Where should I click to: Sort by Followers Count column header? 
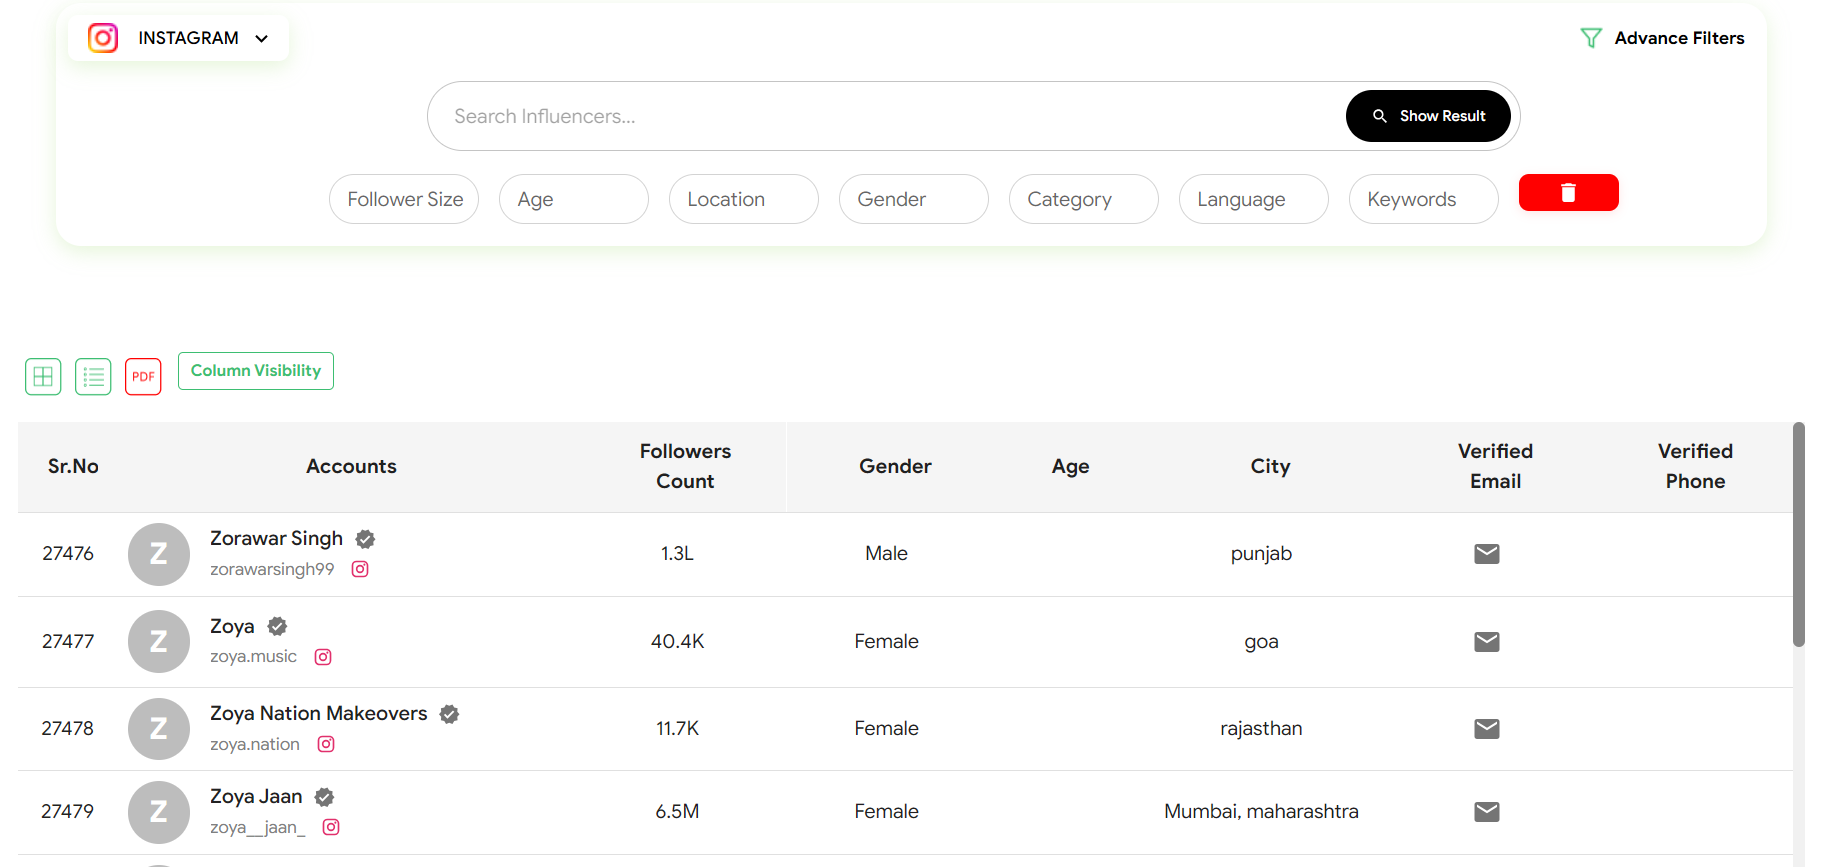pyautogui.click(x=685, y=466)
